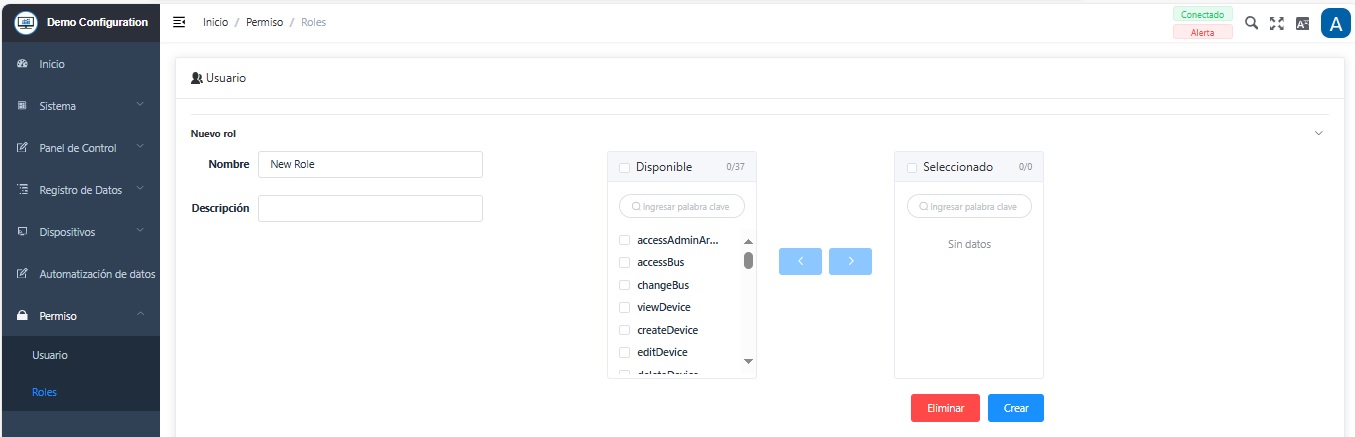
Task: Check the accessBus permission checkbox
Action: 625,262
